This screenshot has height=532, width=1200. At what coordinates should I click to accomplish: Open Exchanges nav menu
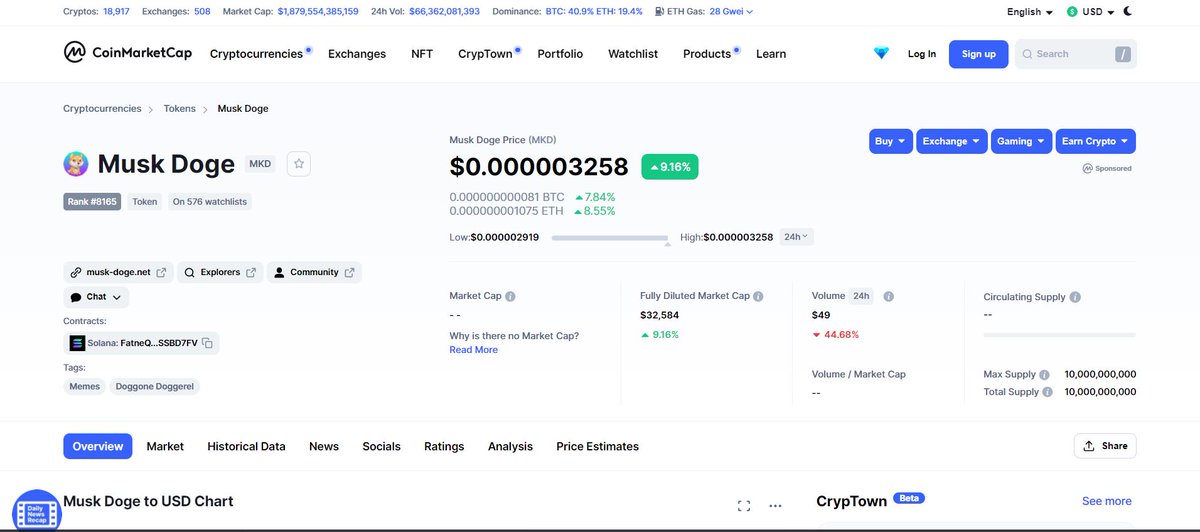click(x=357, y=54)
